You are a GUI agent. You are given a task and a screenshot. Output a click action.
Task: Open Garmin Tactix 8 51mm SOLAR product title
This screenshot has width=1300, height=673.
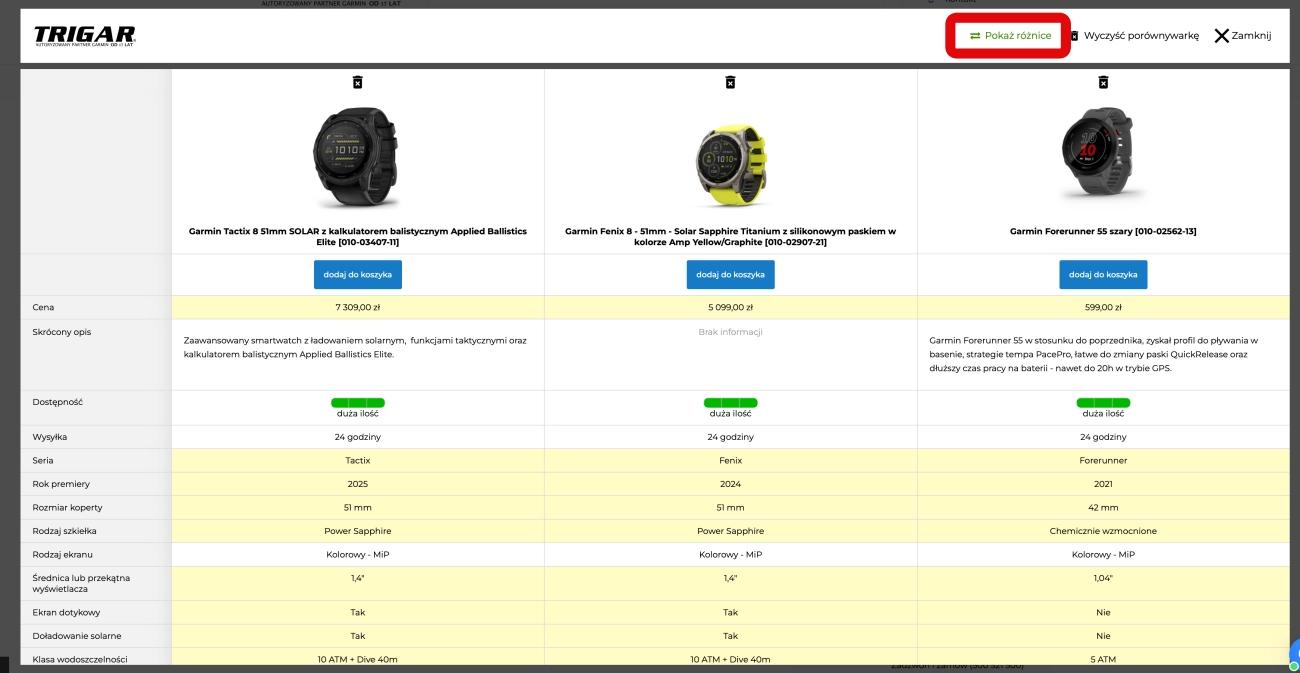pos(358,236)
